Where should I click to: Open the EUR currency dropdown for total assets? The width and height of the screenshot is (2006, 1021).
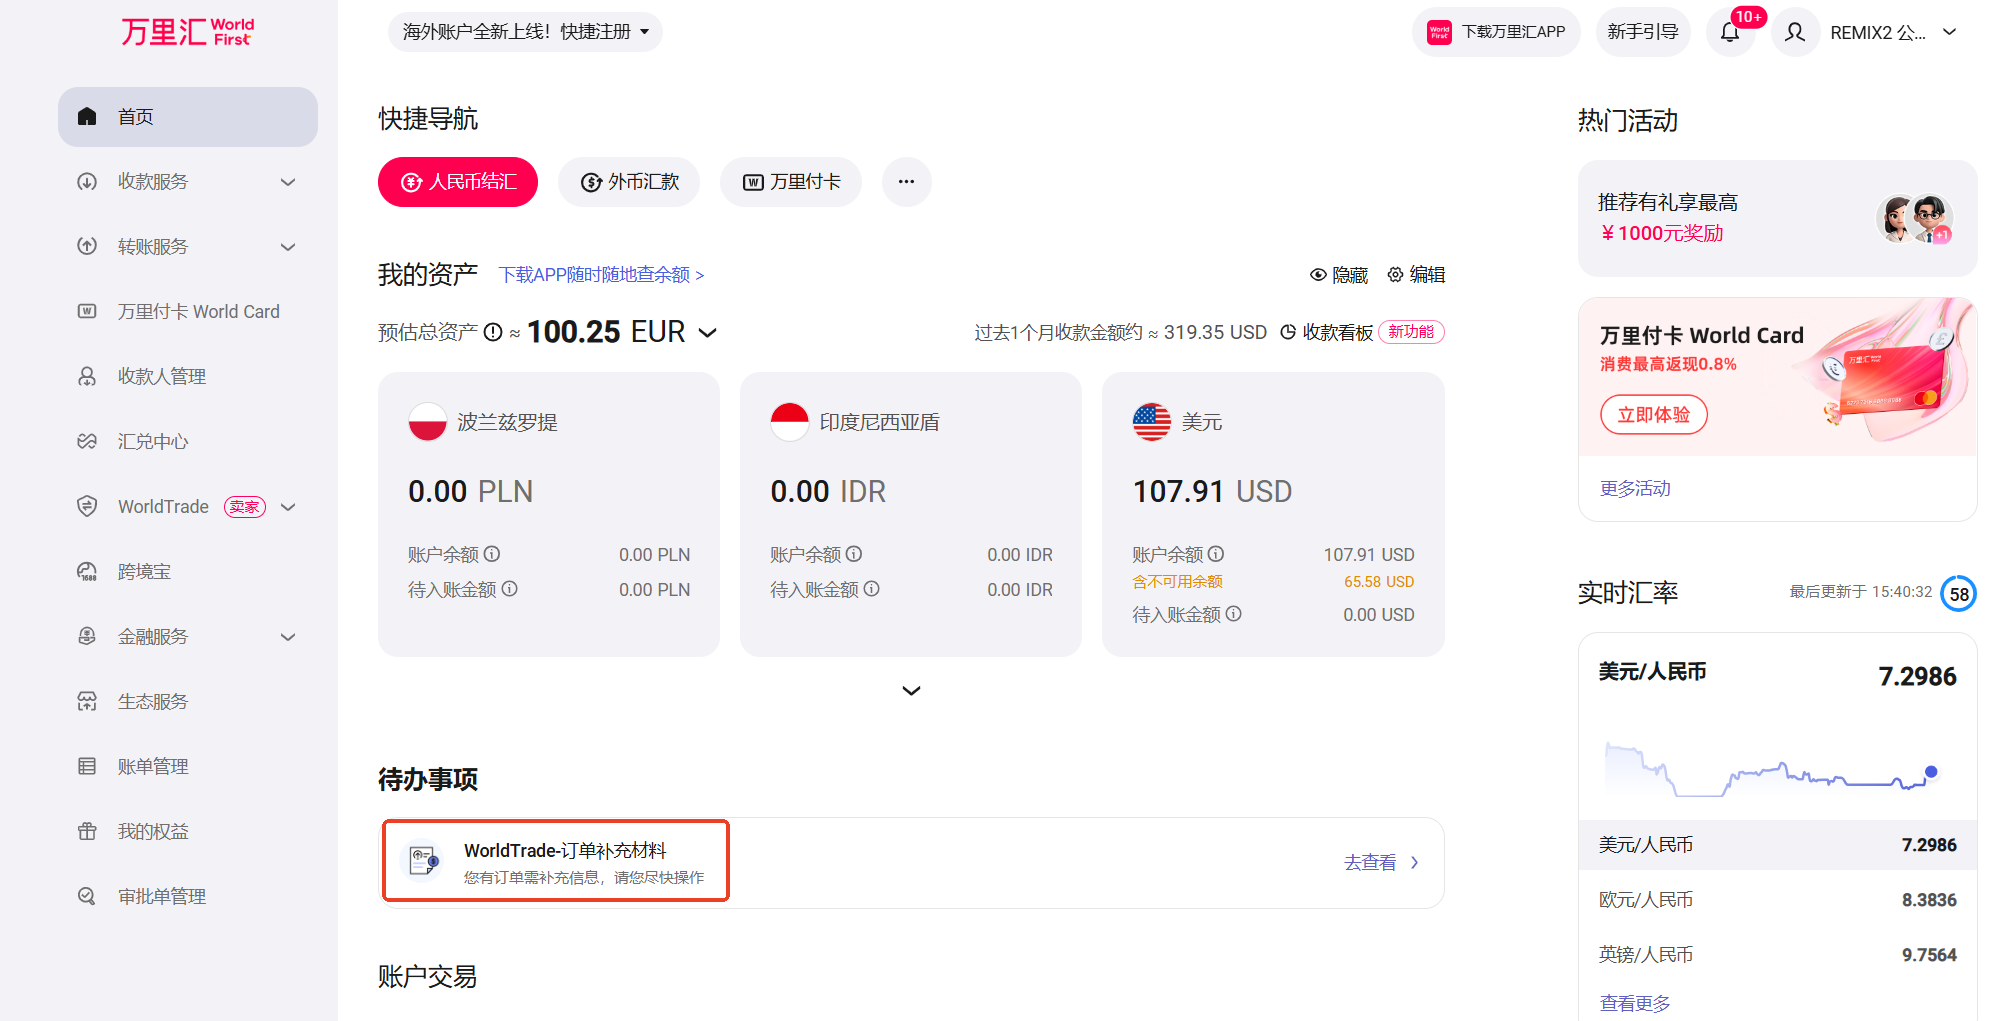[x=708, y=333]
